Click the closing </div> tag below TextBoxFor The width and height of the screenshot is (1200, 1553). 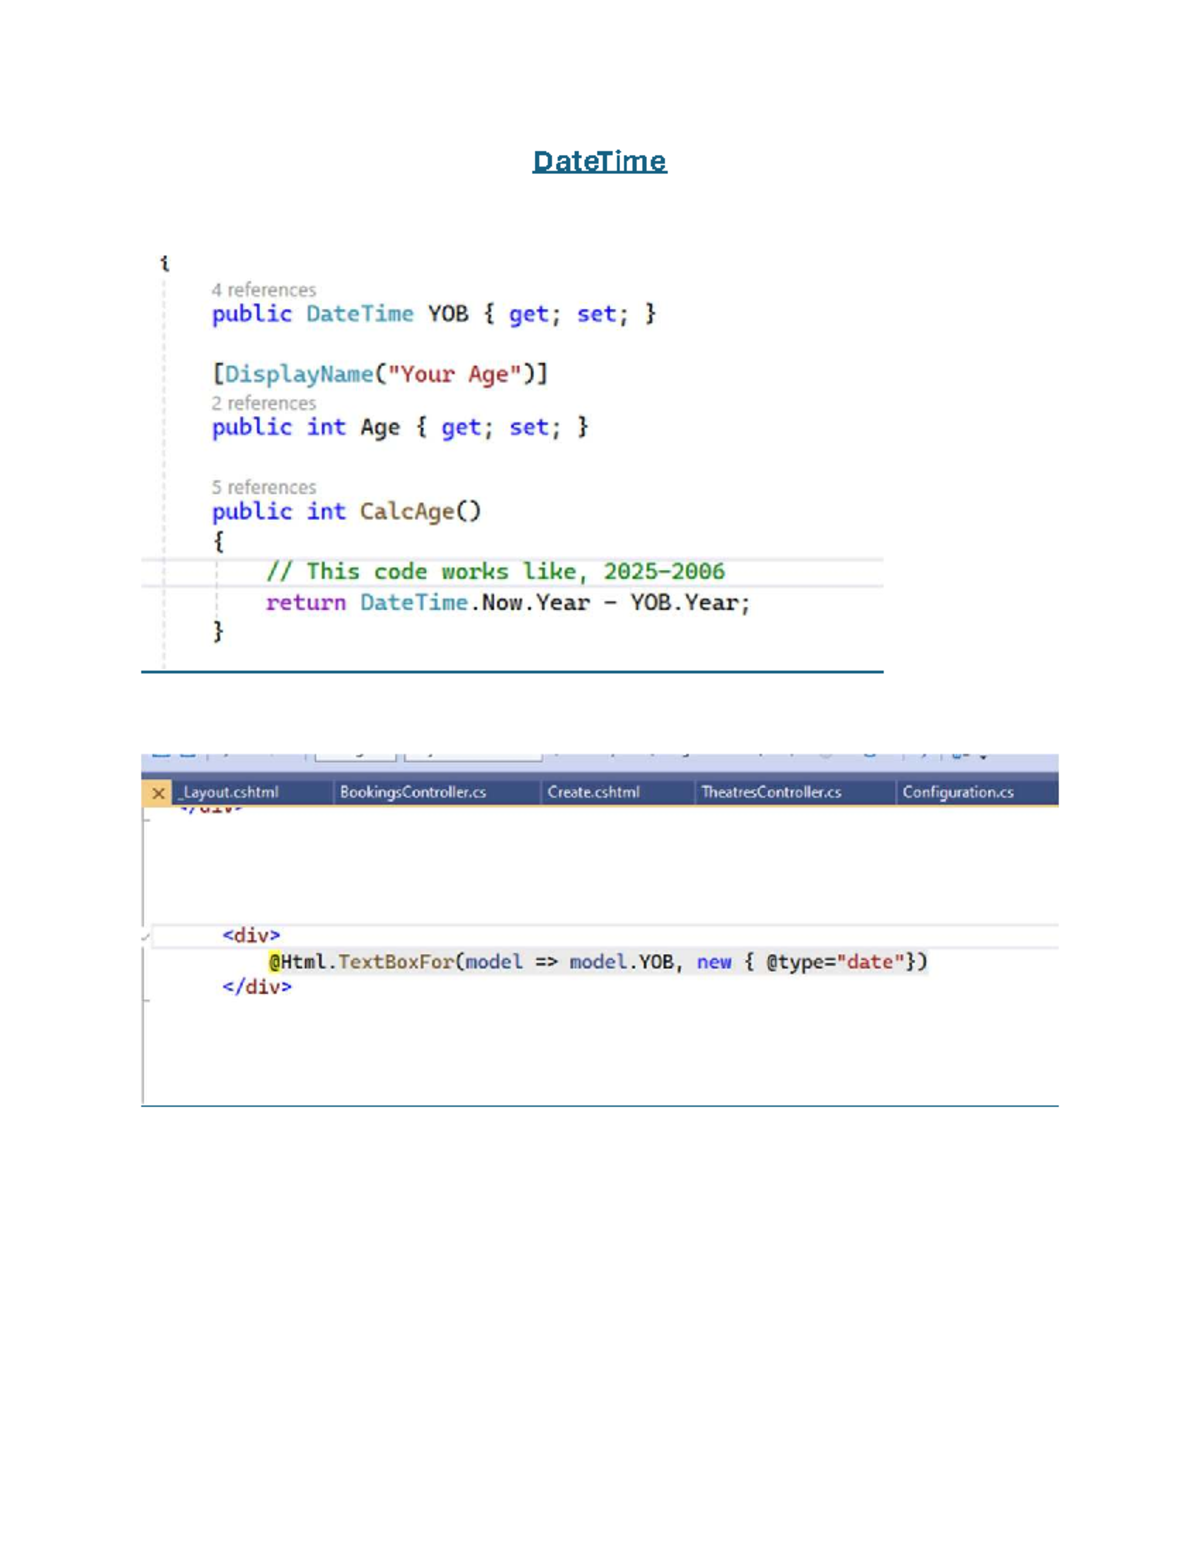click(257, 987)
